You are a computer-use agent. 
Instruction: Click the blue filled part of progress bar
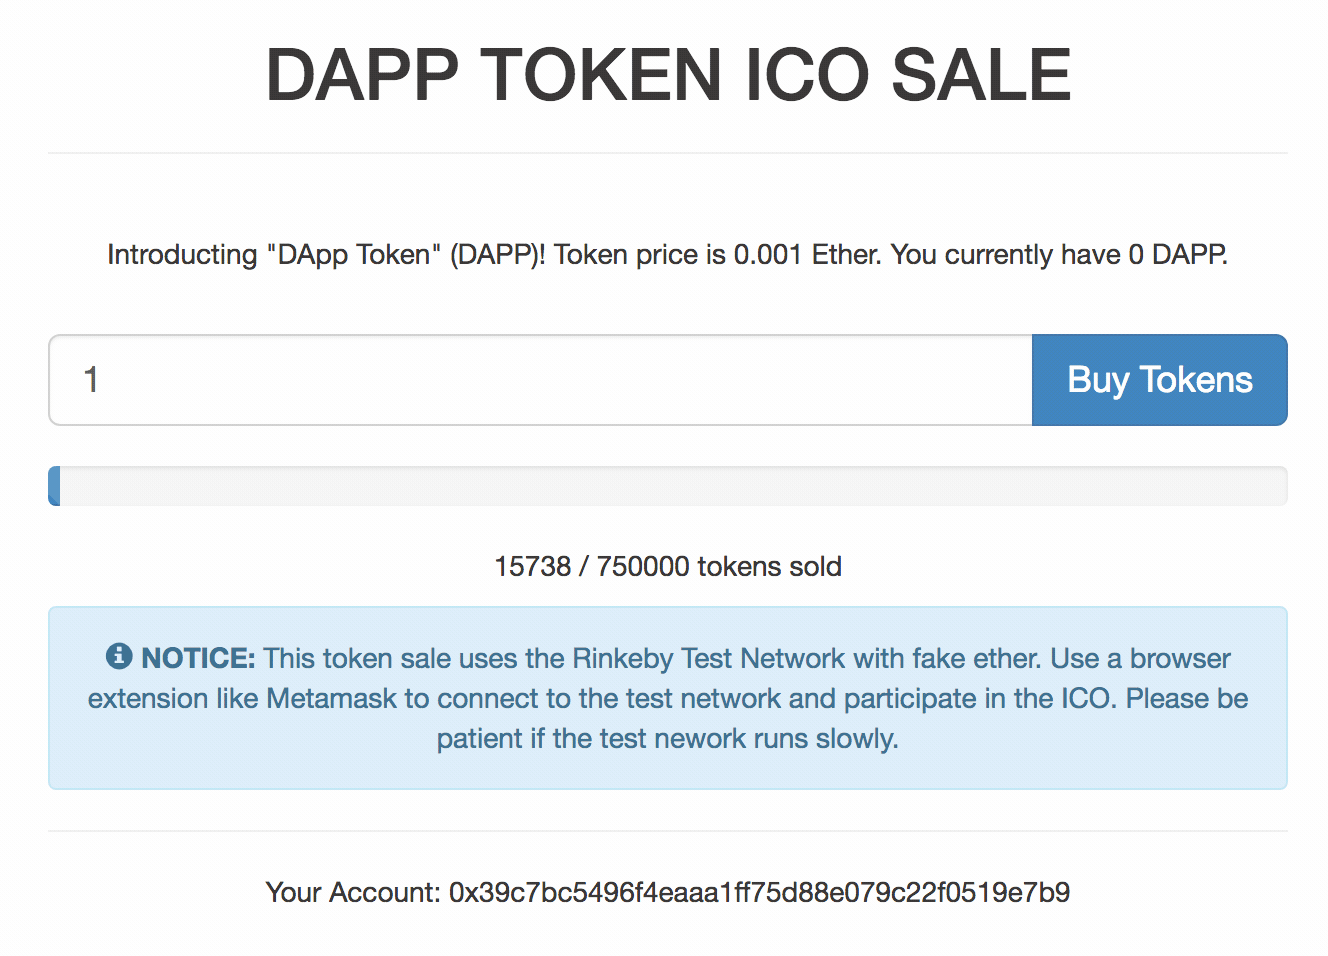pos(55,486)
